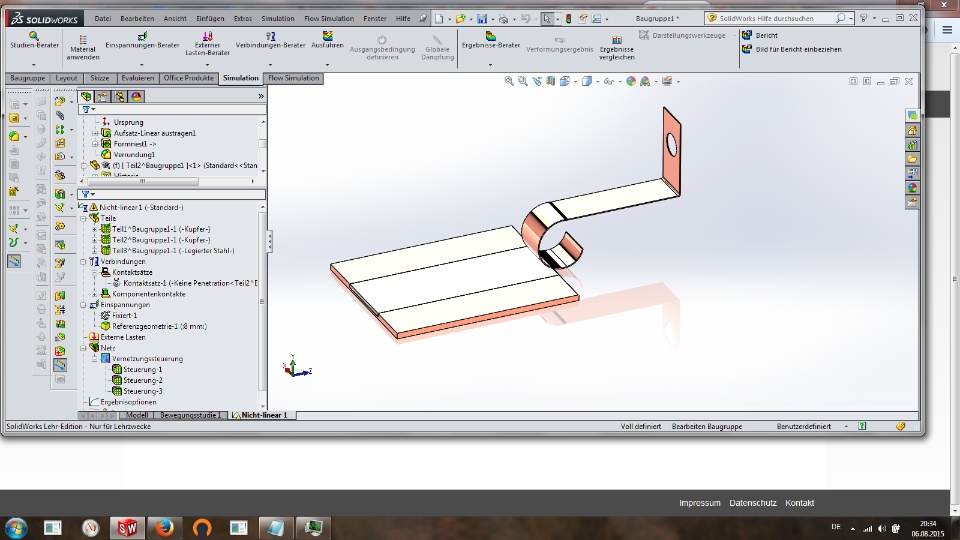
Task: Expand Teil3^Baugruppe1-1 (-Legierter Stahl-) node
Action: point(95,250)
